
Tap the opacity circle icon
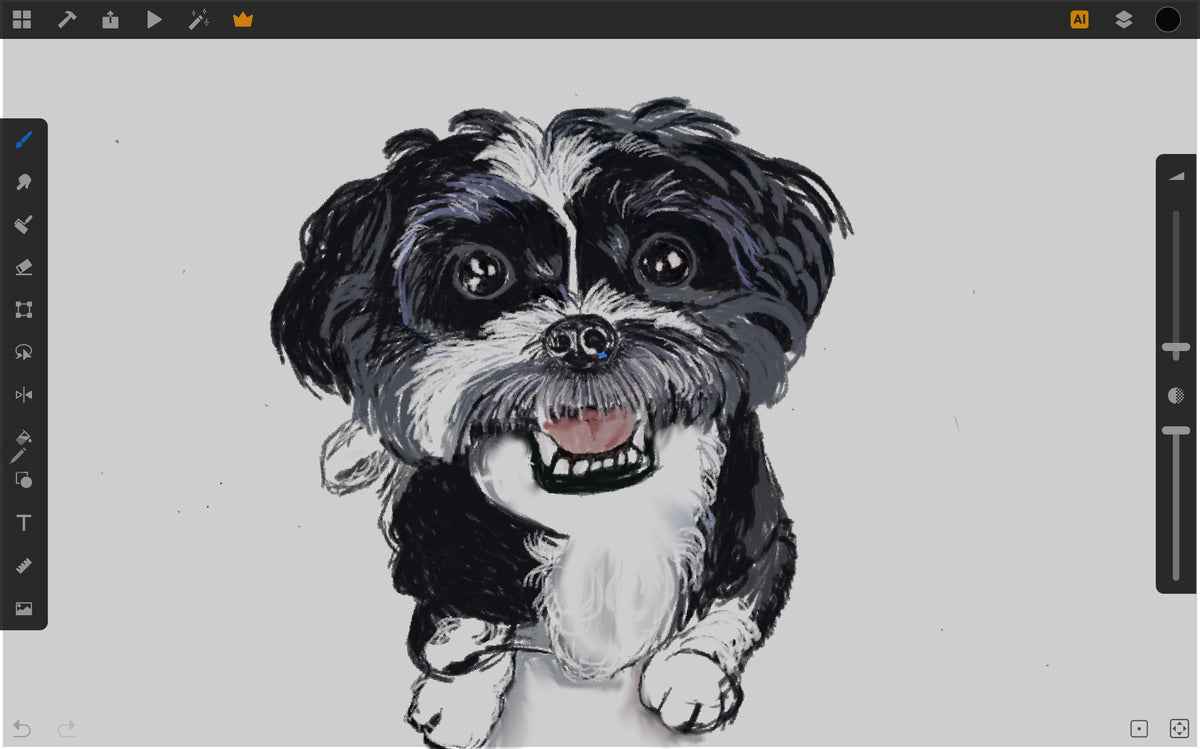1176,396
